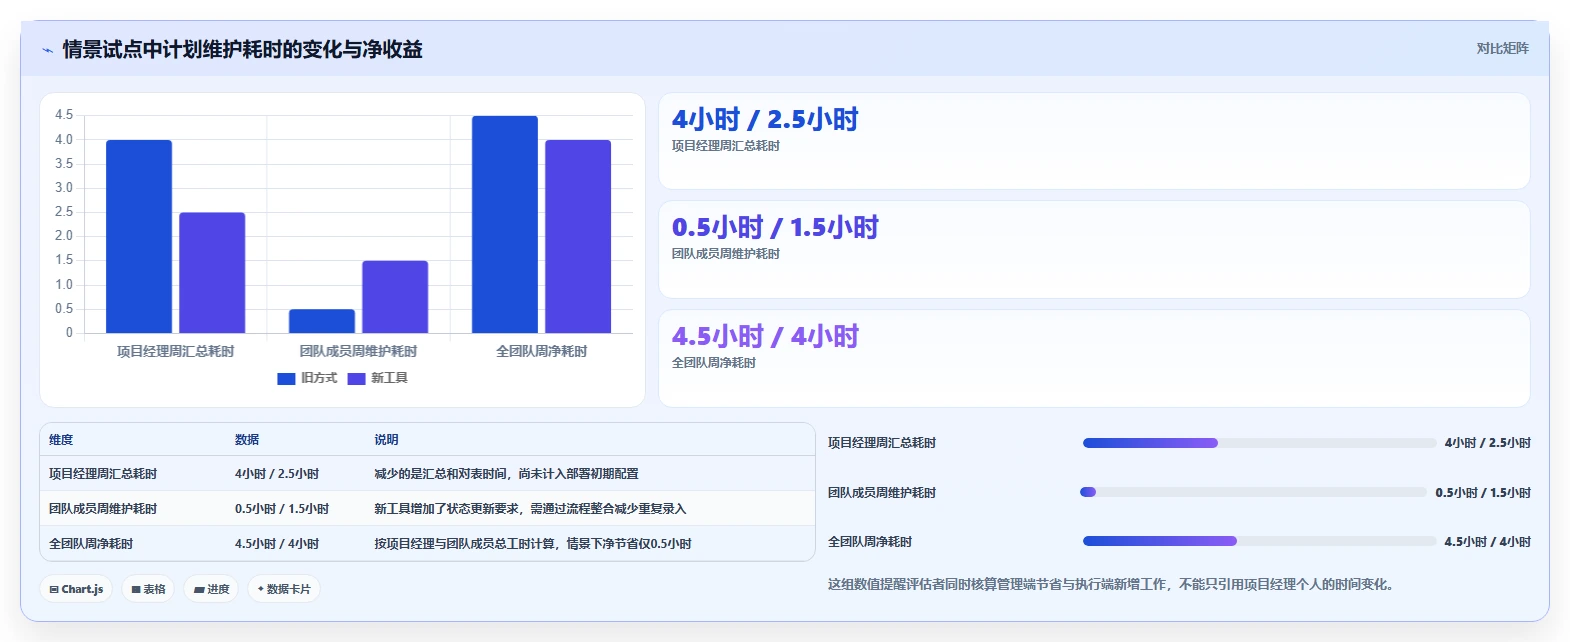Click the 维度 column header
The height and width of the screenshot is (642, 1570).
61,440
